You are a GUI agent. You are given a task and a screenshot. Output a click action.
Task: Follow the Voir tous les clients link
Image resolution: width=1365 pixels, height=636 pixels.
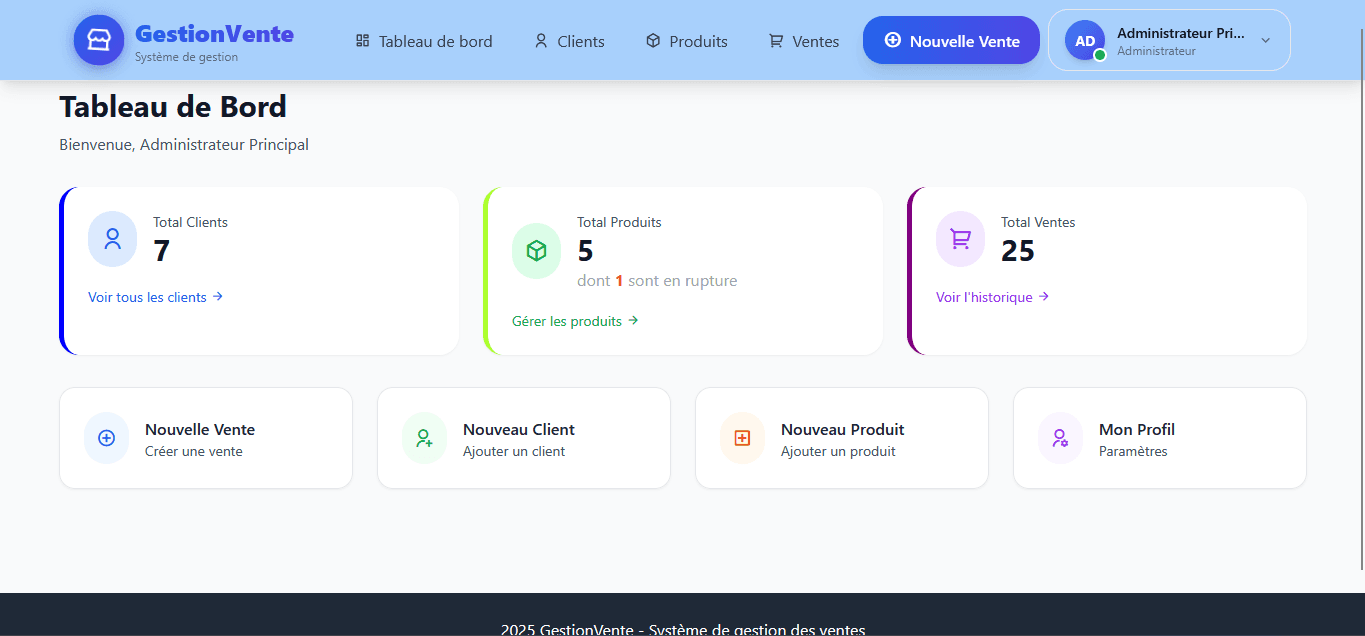point(155,297)
